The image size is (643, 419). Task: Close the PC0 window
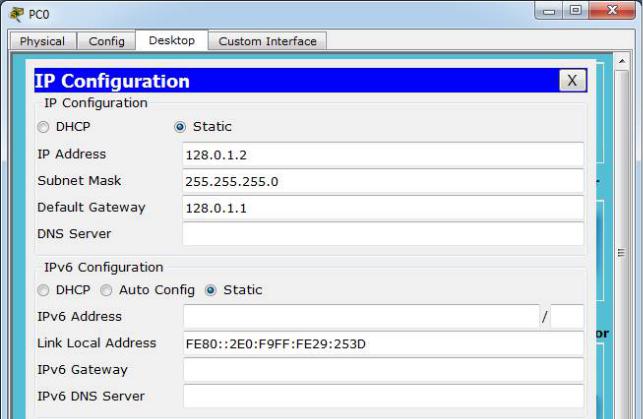(x=612, y=10)
